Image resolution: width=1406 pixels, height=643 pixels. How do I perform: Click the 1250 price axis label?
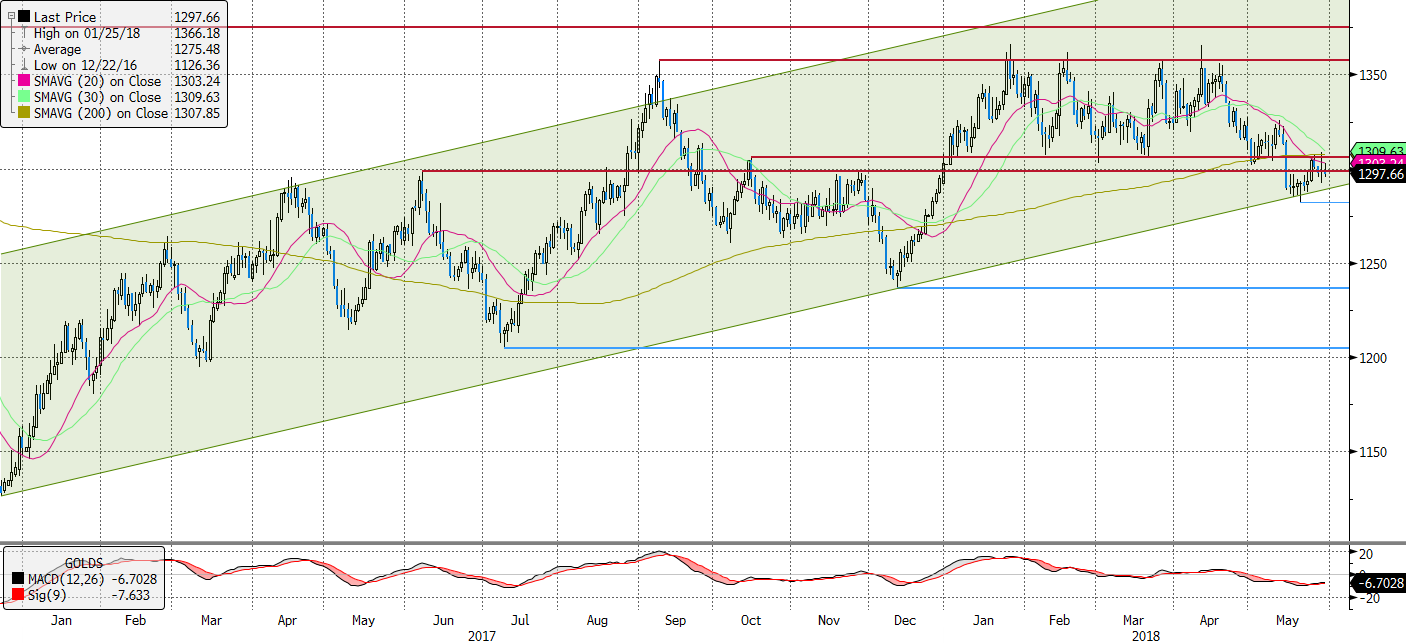[x=1371, y=264]
